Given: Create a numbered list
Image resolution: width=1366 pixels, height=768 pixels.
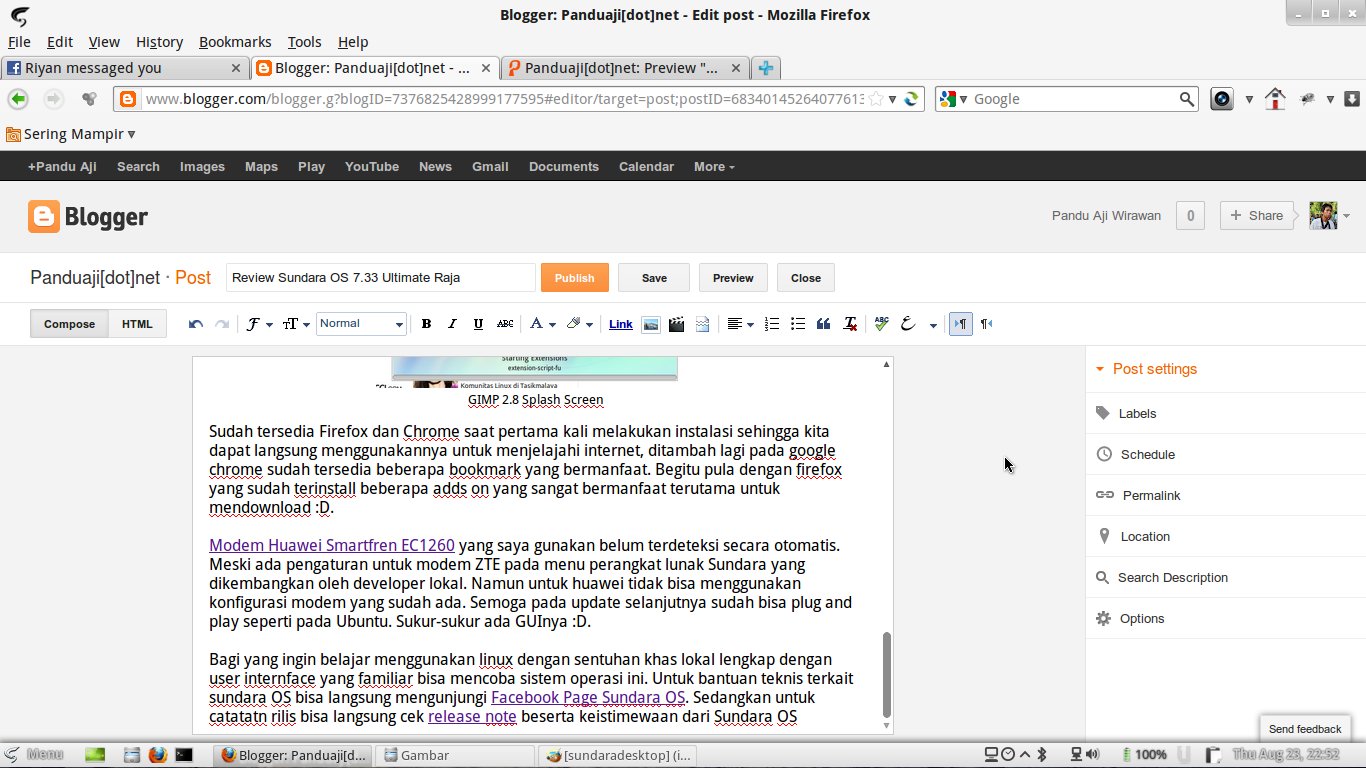Looking at the screenshot, I should 771,324.
